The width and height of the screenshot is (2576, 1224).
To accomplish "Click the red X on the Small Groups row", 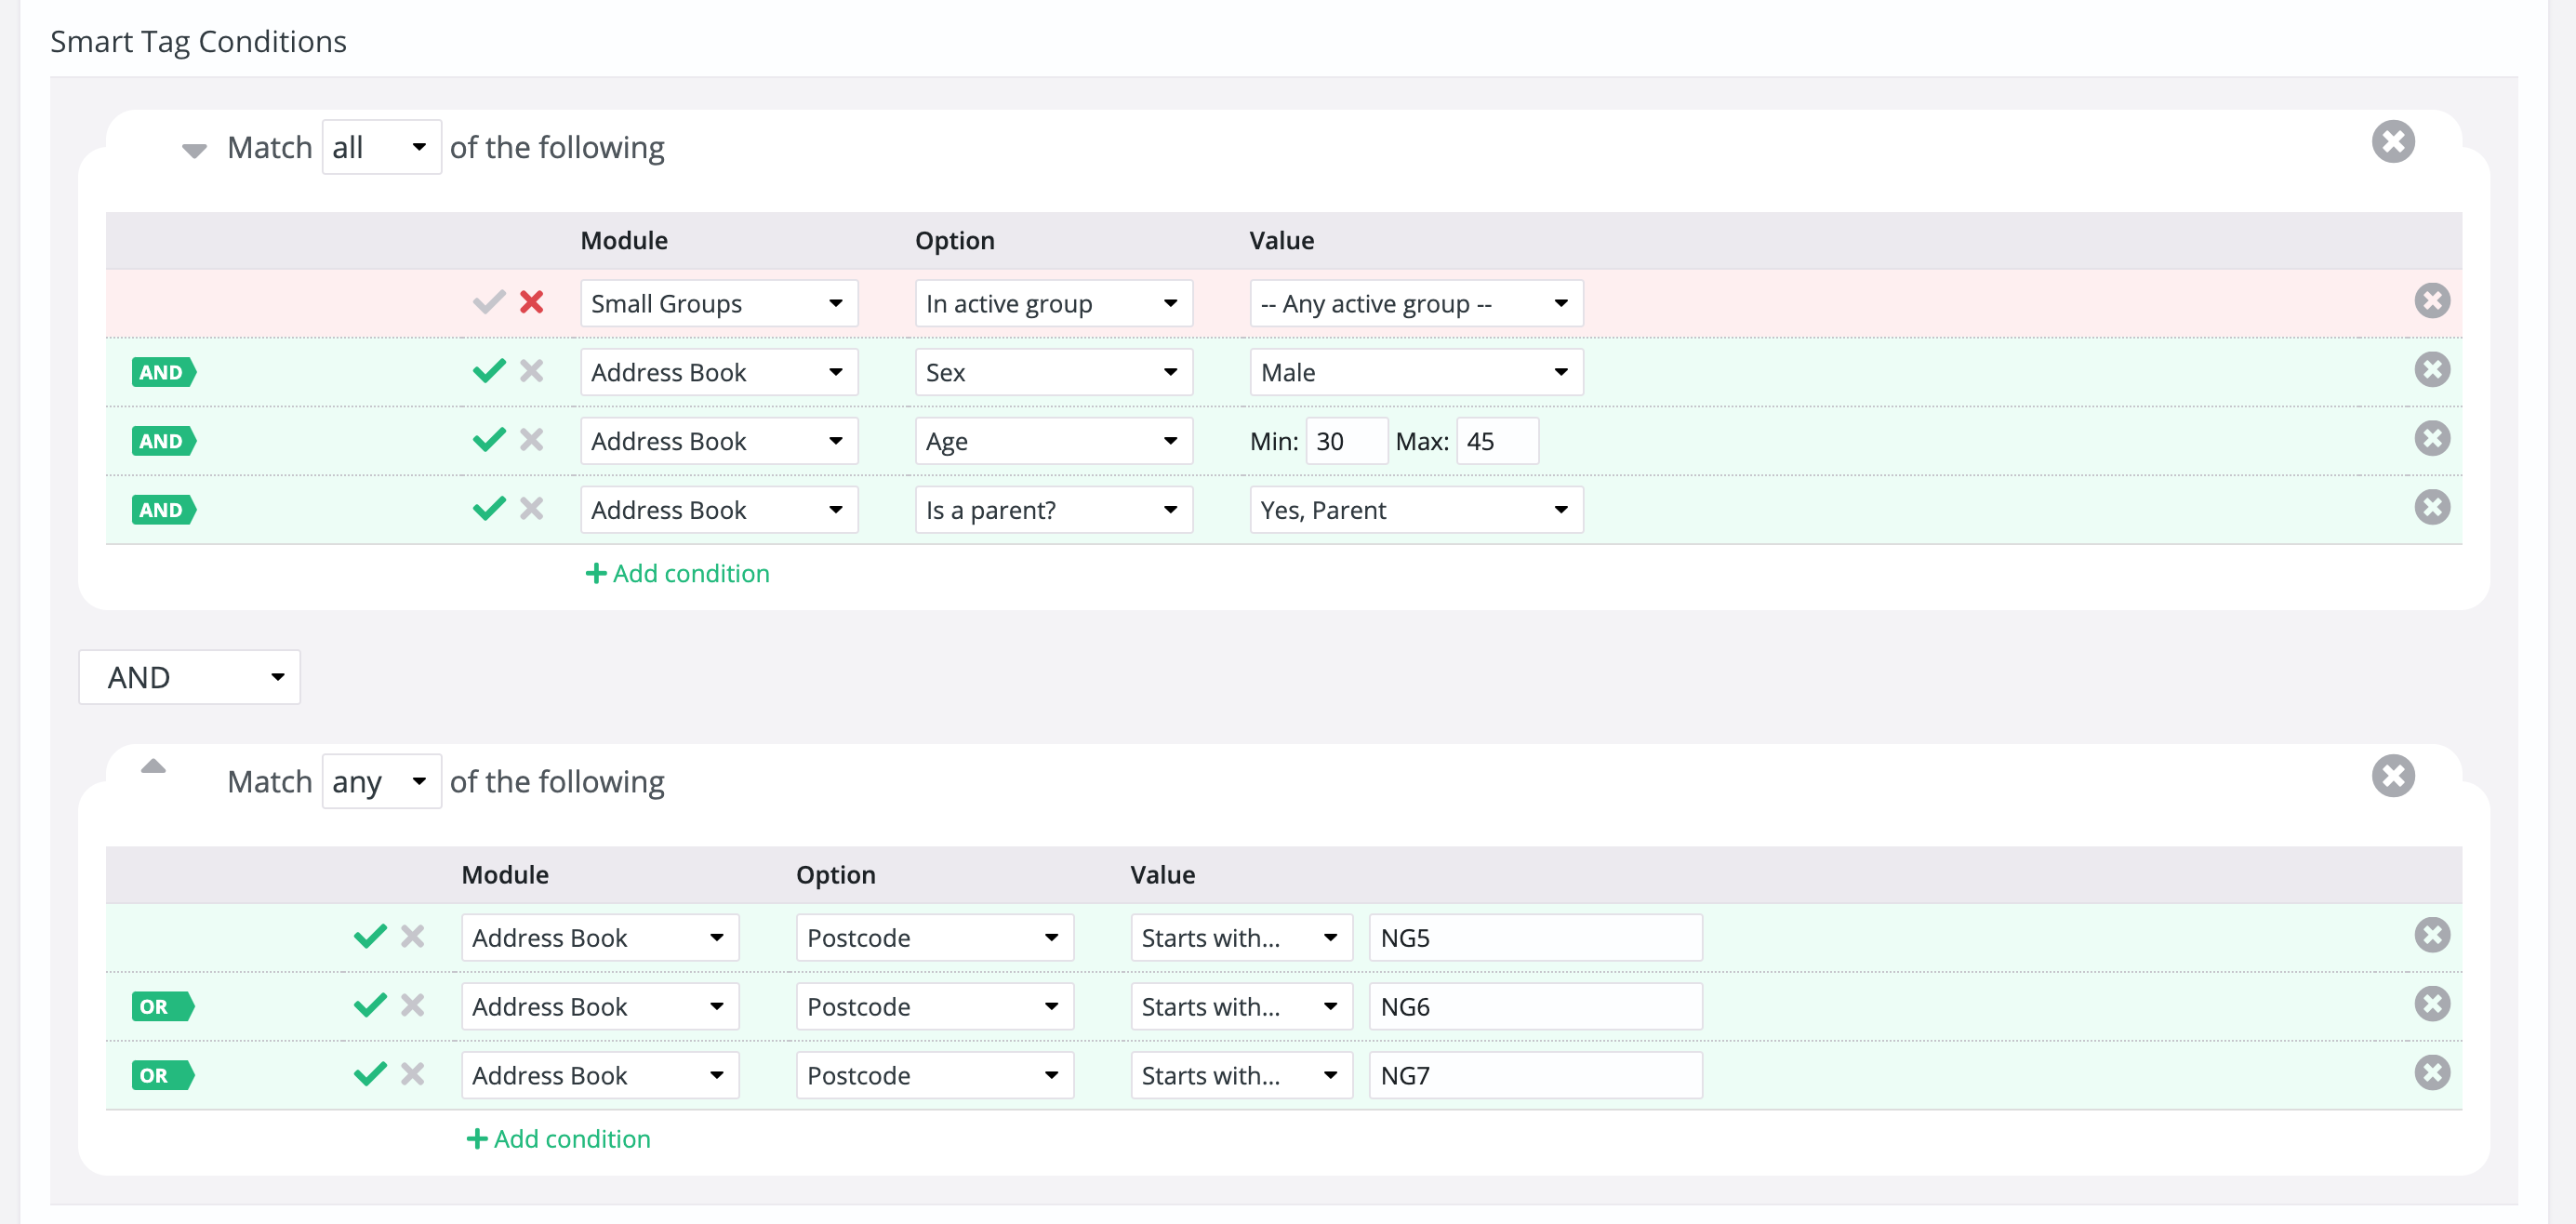I will point(532,302).
